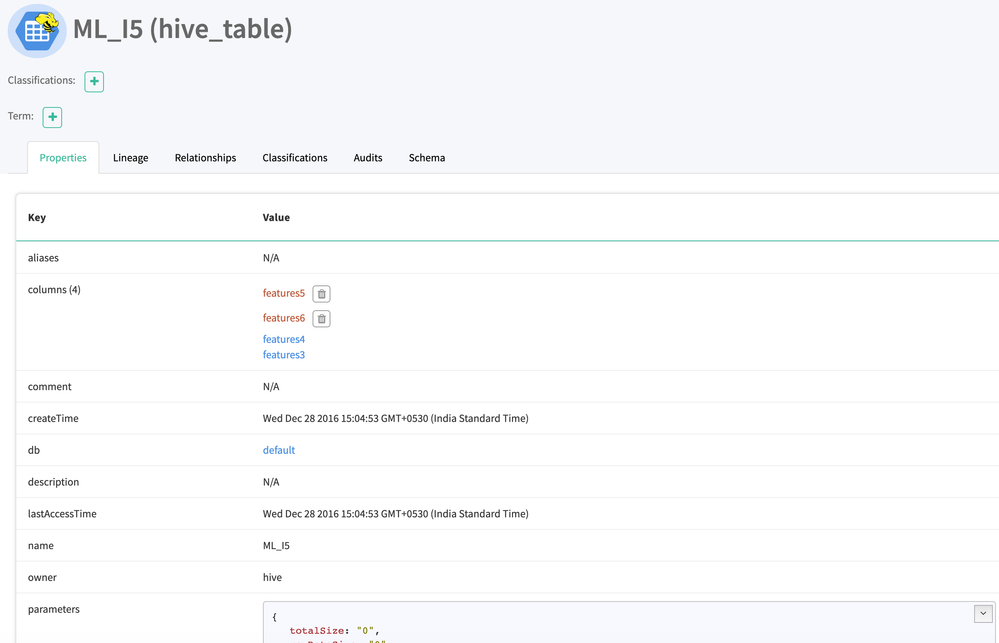Select the owner key cell
Image resolution: width=999 pixels, height=643 pixels.
click(42, 577)
